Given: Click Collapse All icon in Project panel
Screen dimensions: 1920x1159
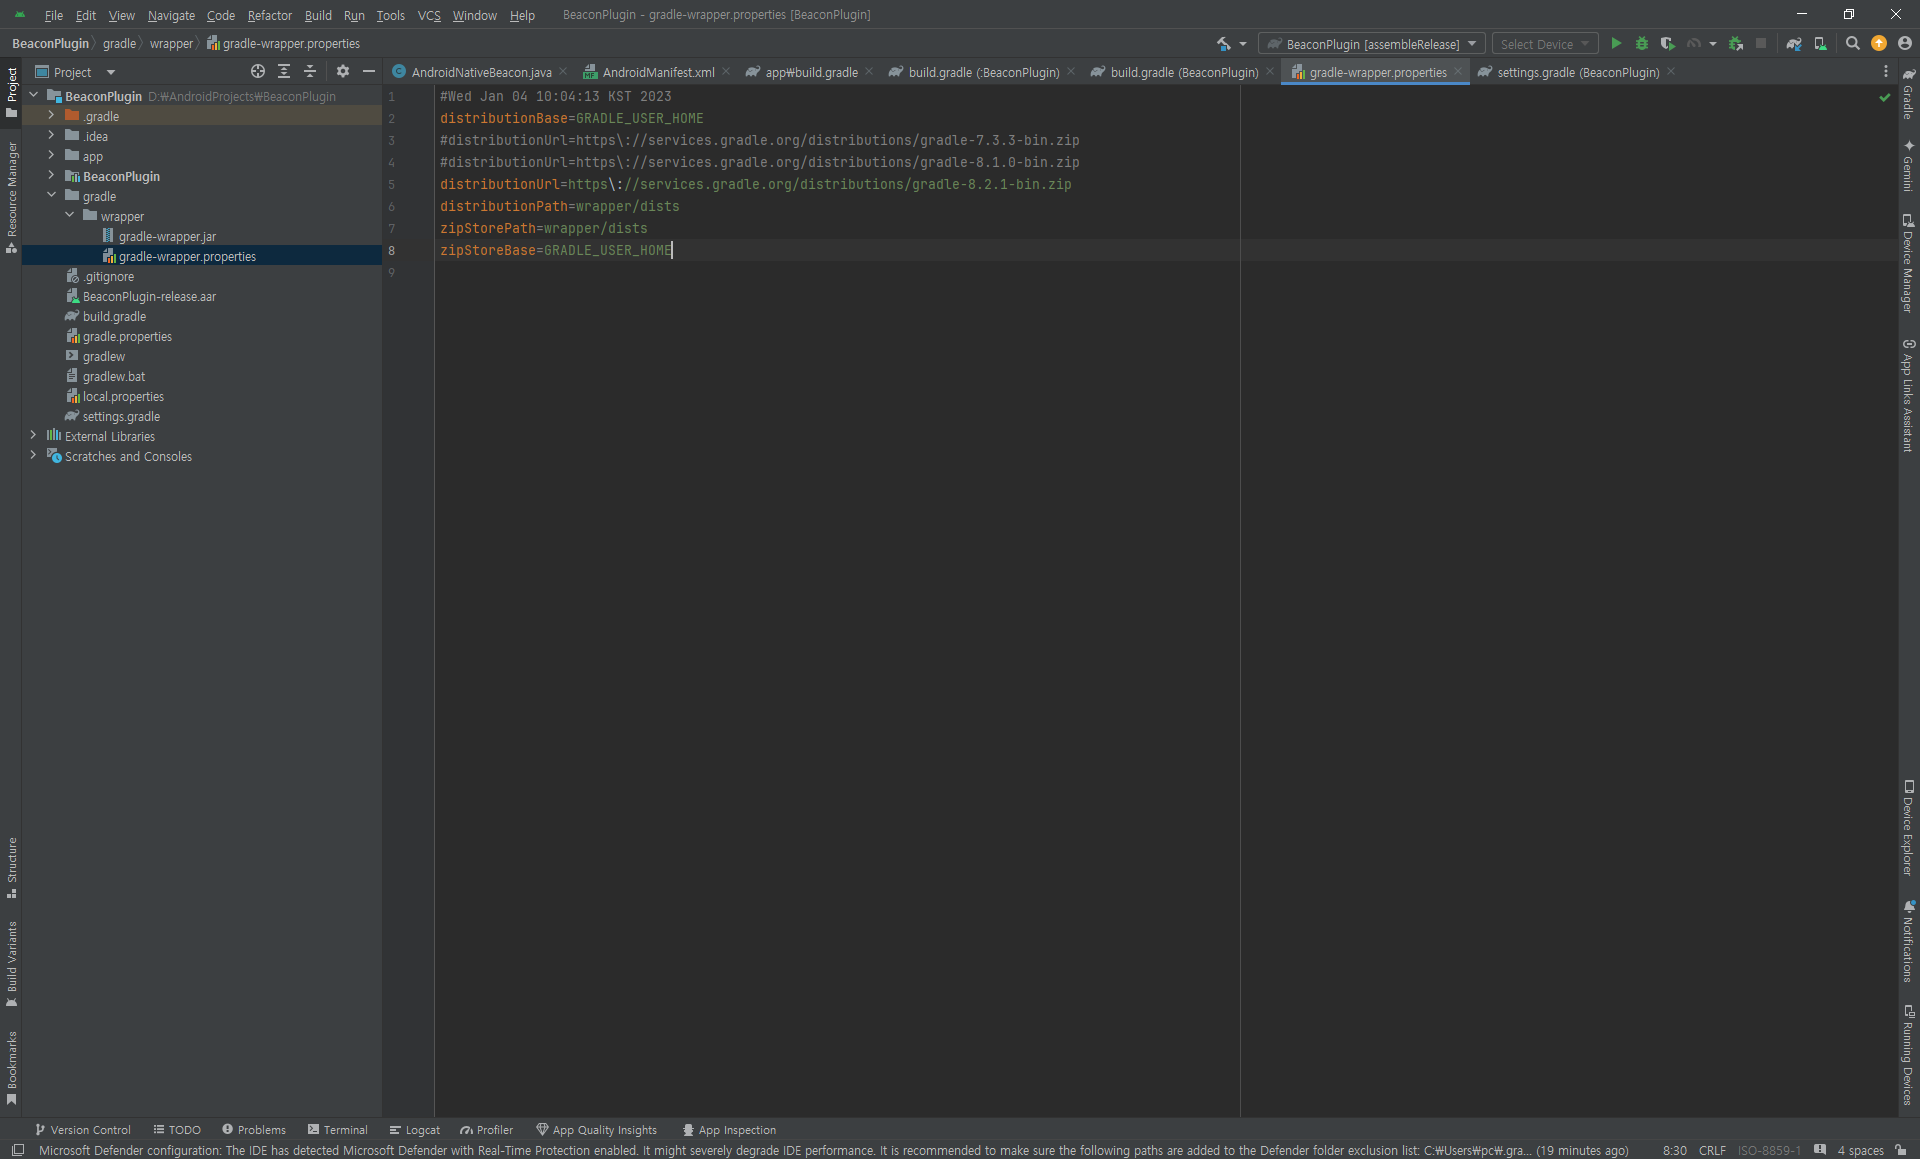Looking at the screenshot, I should point(310,72).
